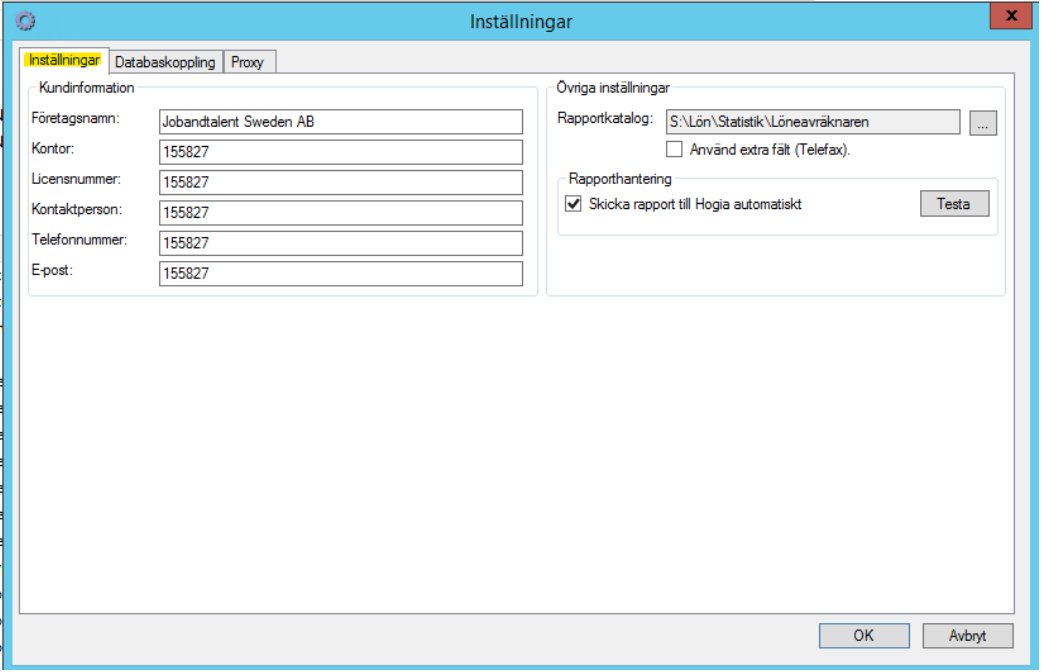Screen dimensions: 1042x672
Task: Click the Kundinformation group heading
Action: pos(86,88)
